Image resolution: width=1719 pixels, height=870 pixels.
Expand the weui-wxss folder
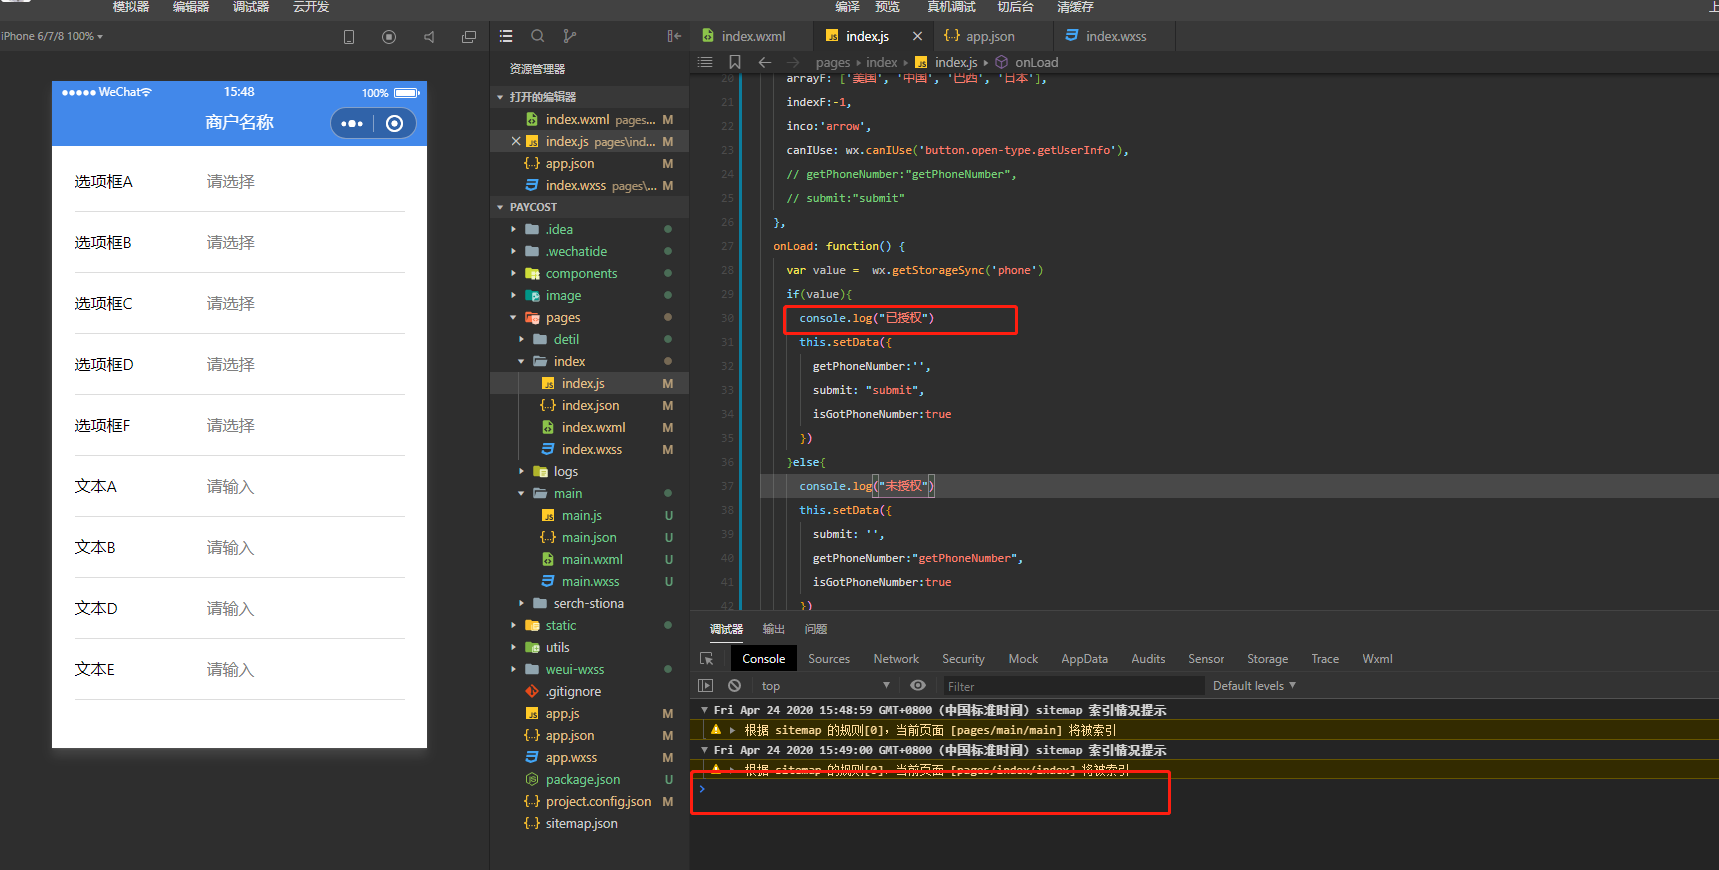pyautogui.click(x=514, y=670)
